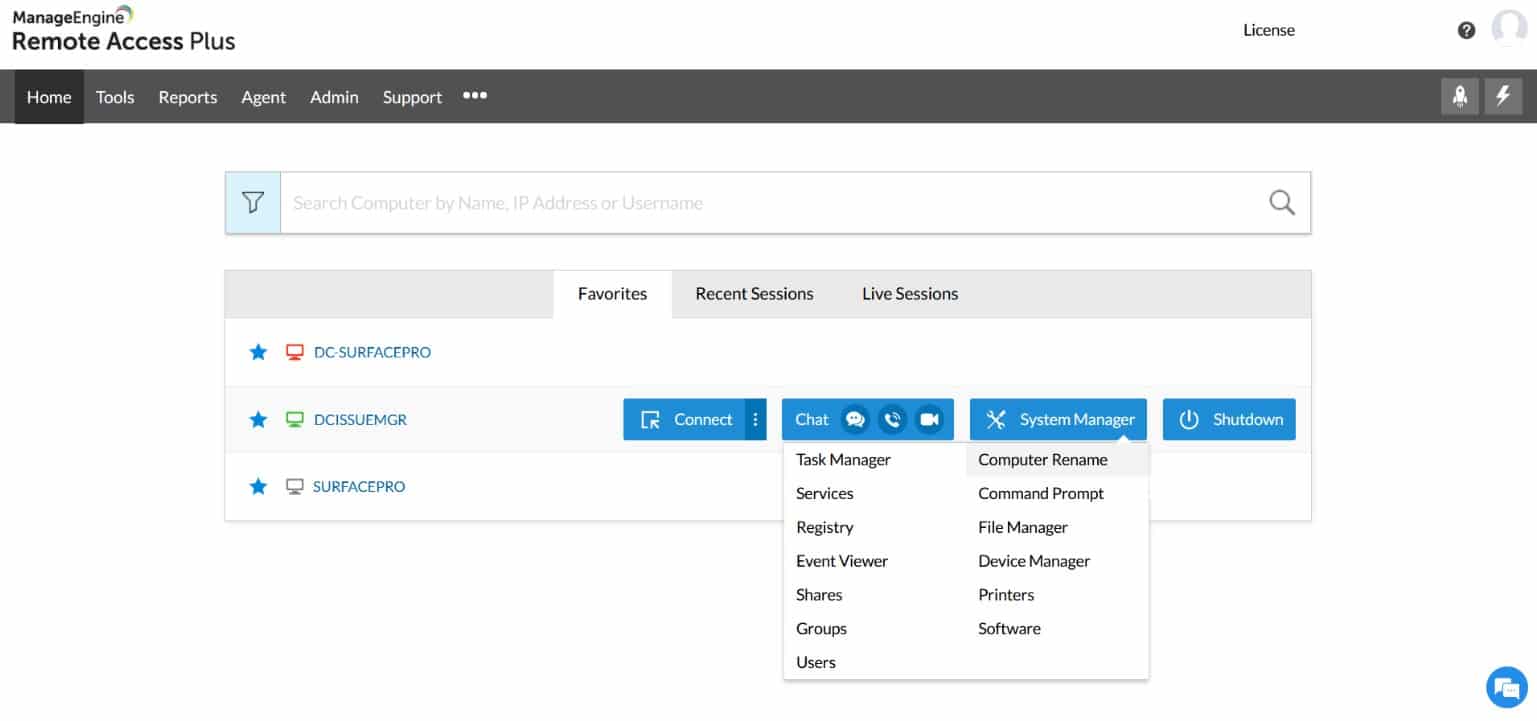This screenshot has height=721, width=1537.
Task: Click the computer search input field
Action: [x=767, y=203]
